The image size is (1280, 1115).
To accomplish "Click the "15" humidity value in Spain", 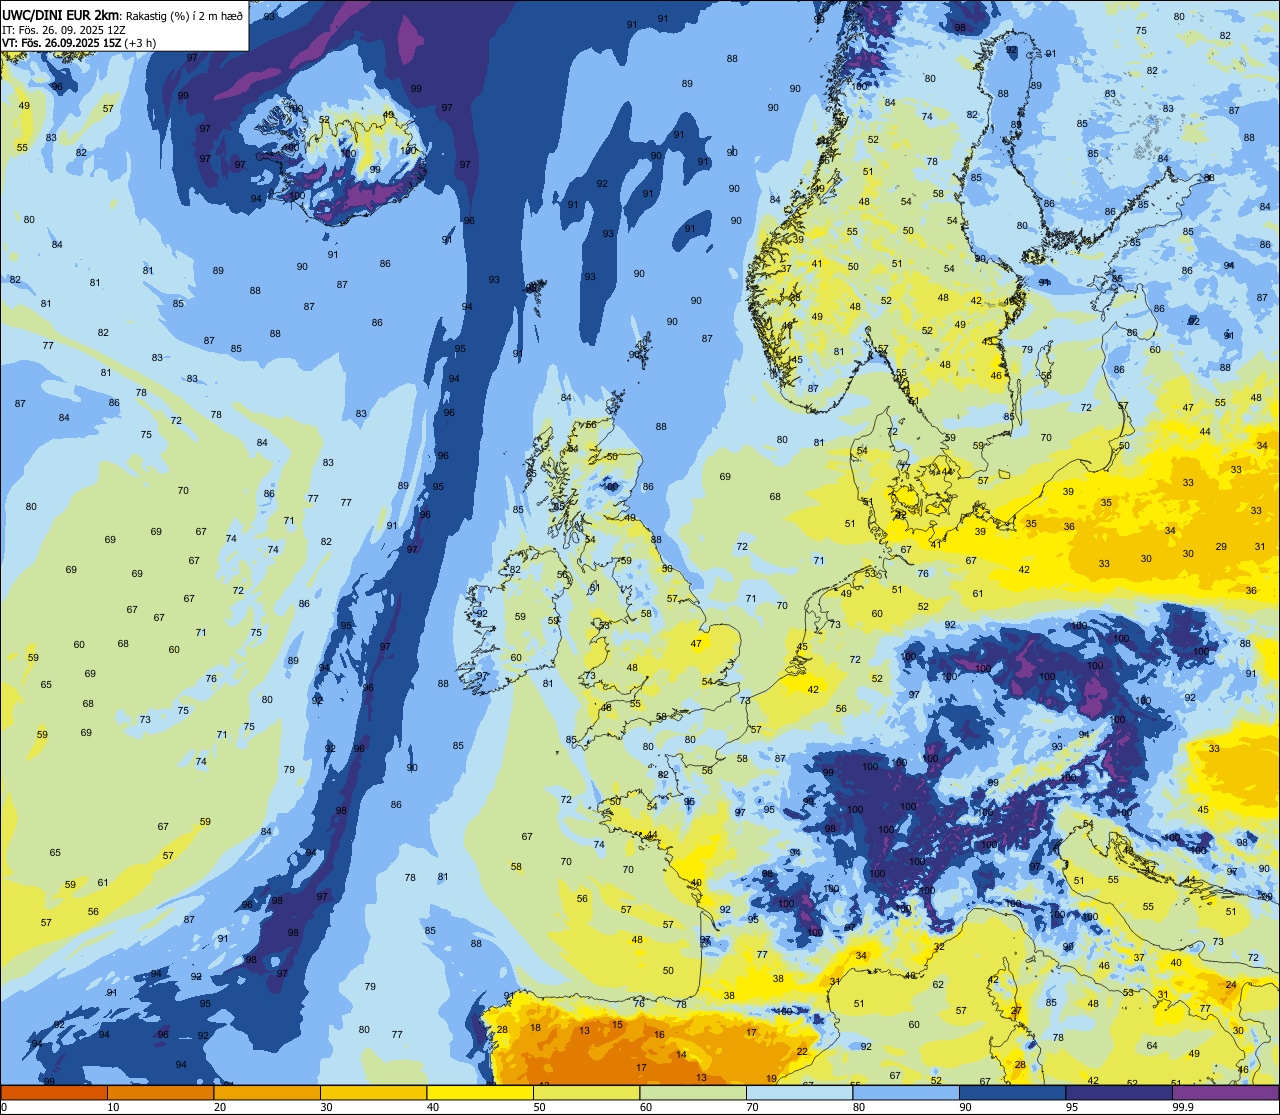I will point(618,1024).
